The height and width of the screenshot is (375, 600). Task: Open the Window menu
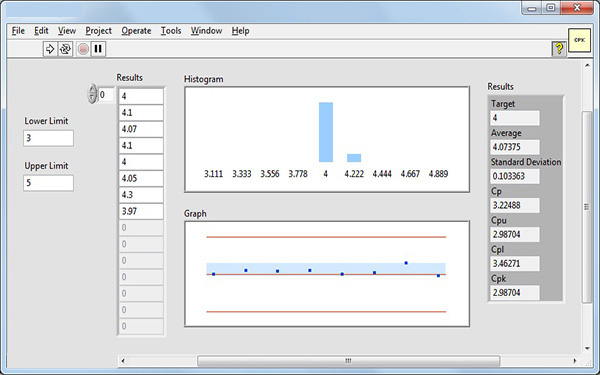(x=206, y=31)
